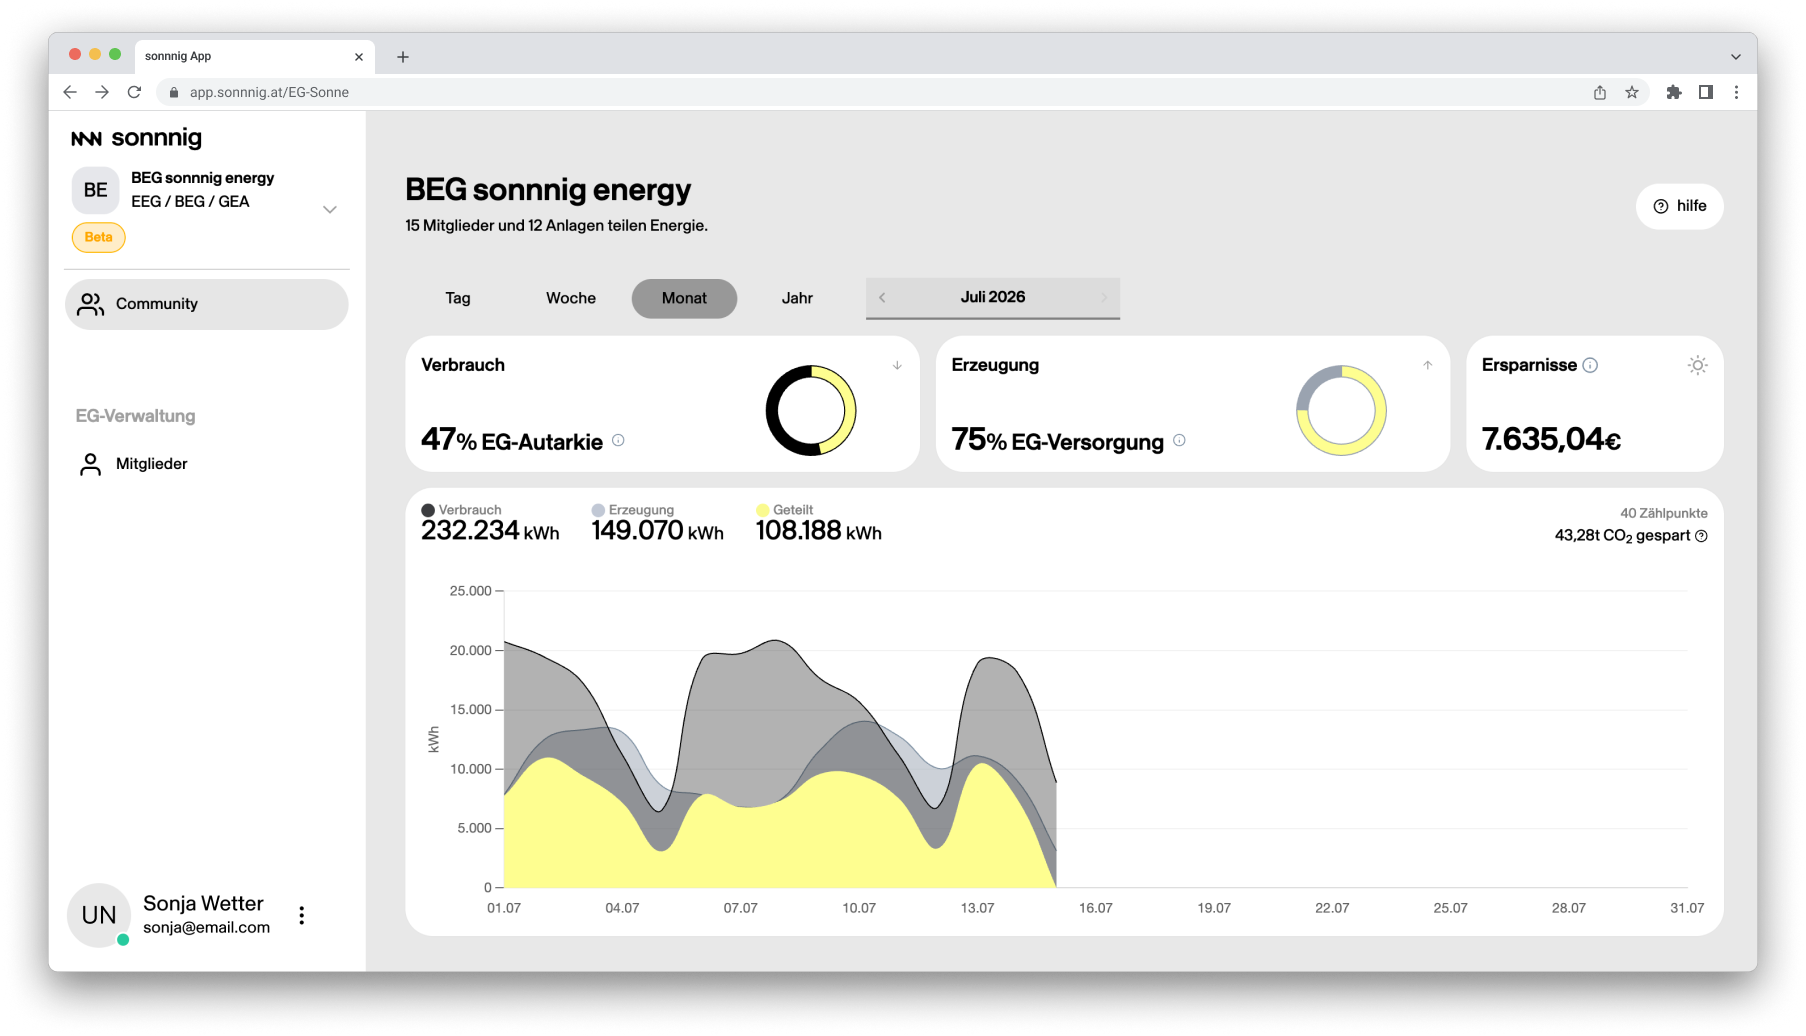The image size is (1806, 1036).
Task: Click the 108.188 kWh Geteilt value
Action: coord(818,531)
